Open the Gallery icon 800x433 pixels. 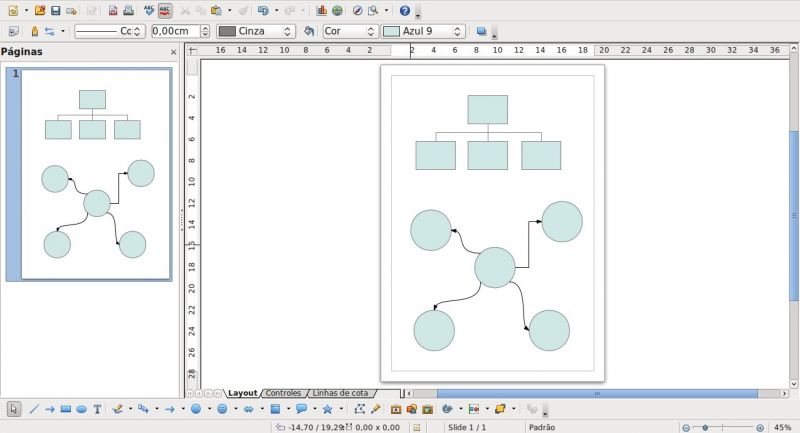tap(428, 409)
